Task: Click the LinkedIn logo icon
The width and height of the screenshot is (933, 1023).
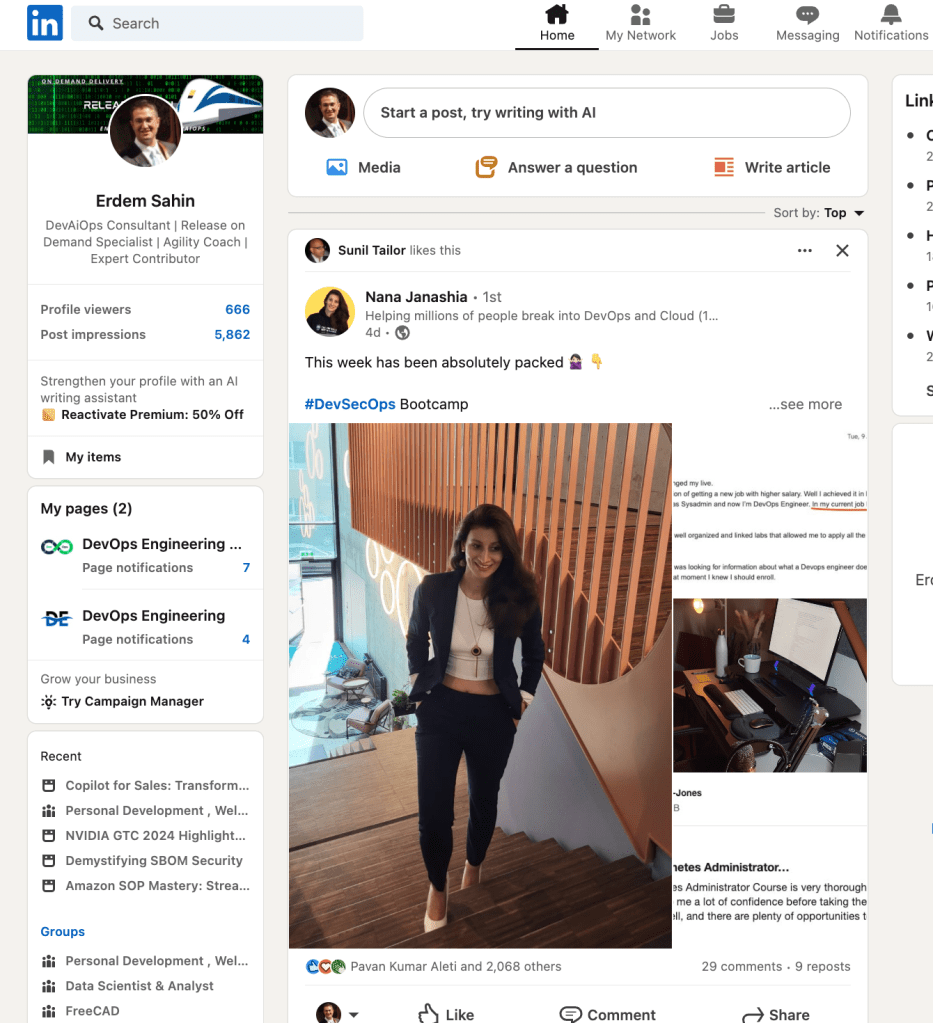Action: click(45, 23)
